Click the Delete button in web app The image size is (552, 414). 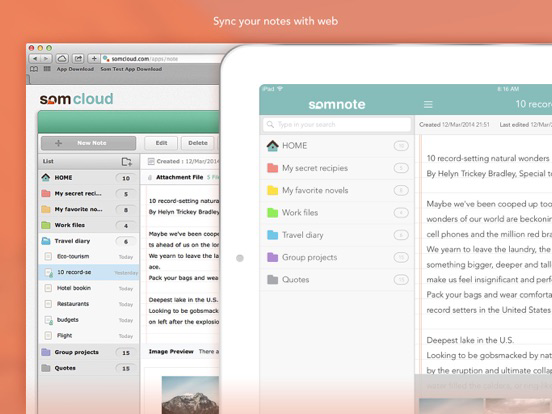click(197, 143)
